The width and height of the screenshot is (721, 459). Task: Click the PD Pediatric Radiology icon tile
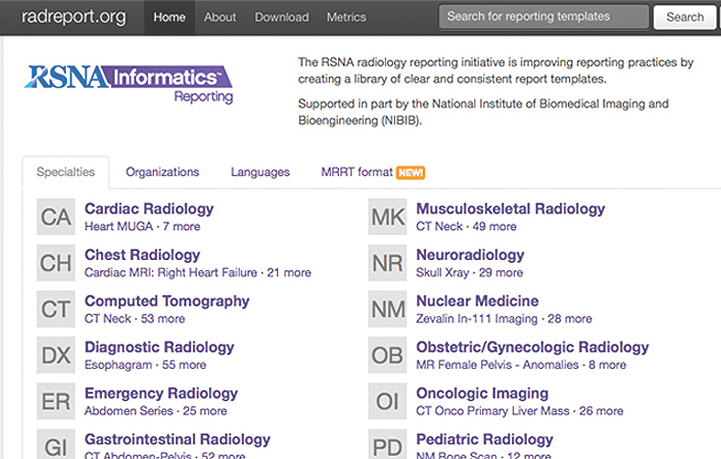388,444
